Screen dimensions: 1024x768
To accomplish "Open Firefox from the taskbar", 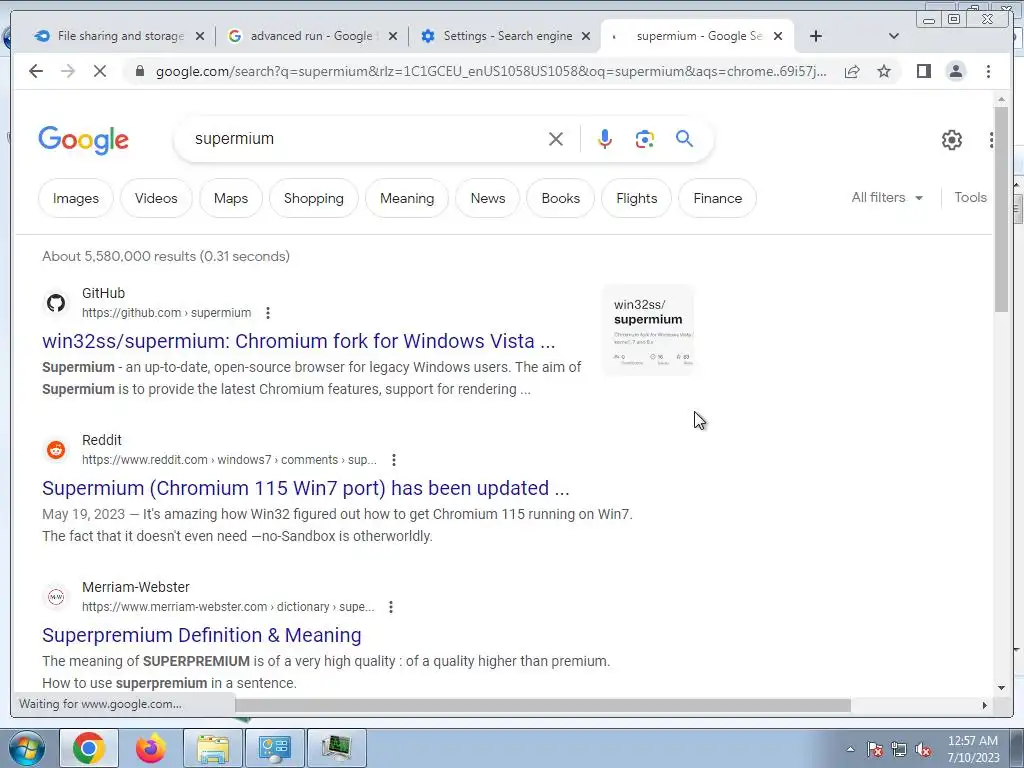I will 151,748.
